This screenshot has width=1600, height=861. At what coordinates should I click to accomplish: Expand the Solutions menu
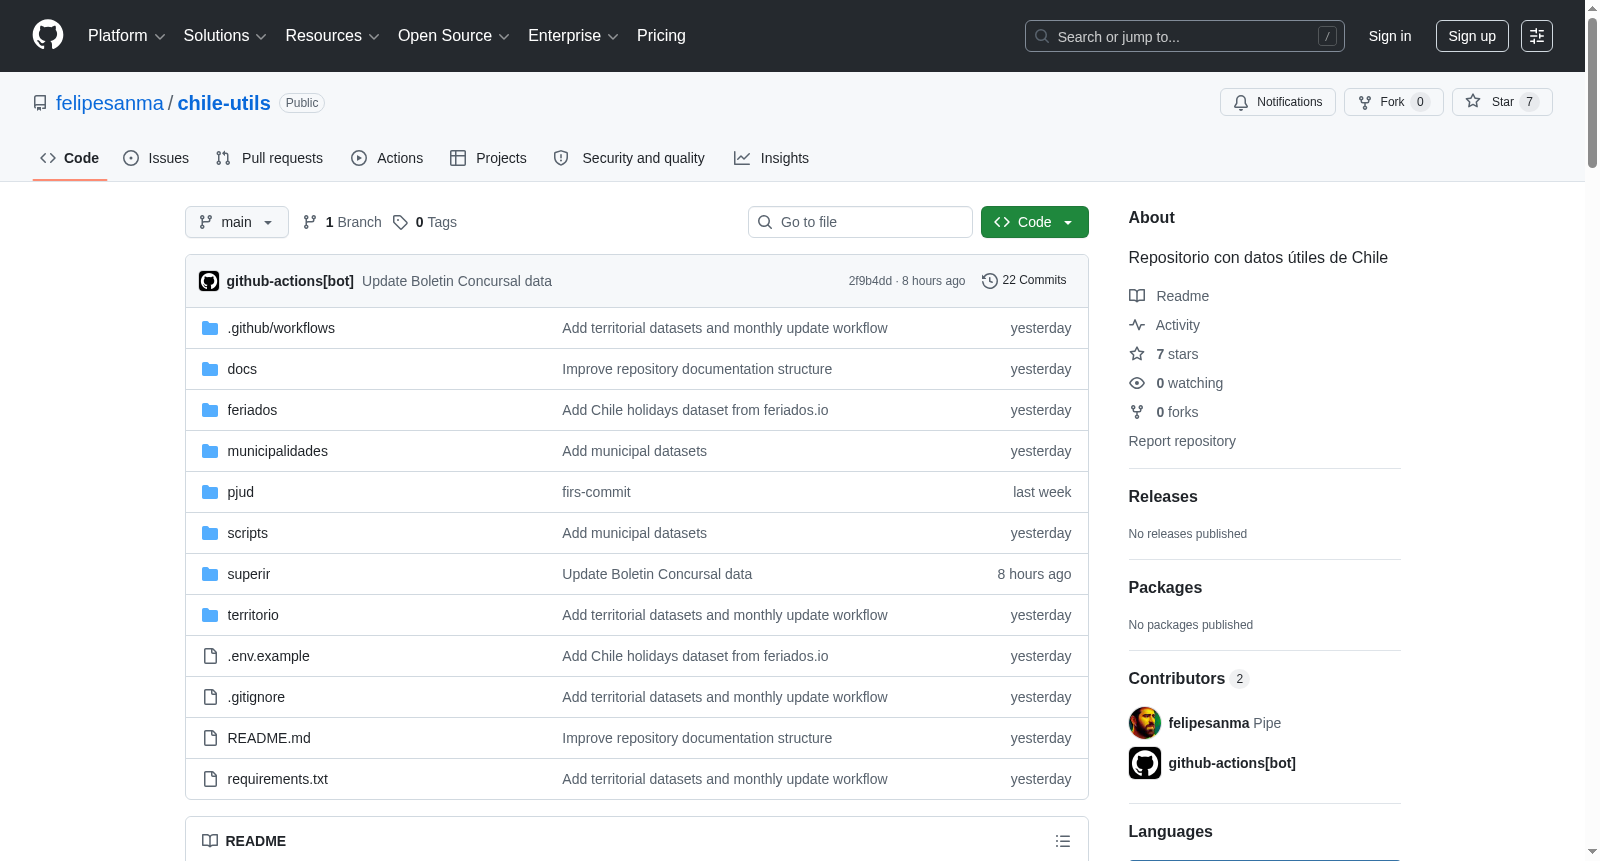click(225, 36)
